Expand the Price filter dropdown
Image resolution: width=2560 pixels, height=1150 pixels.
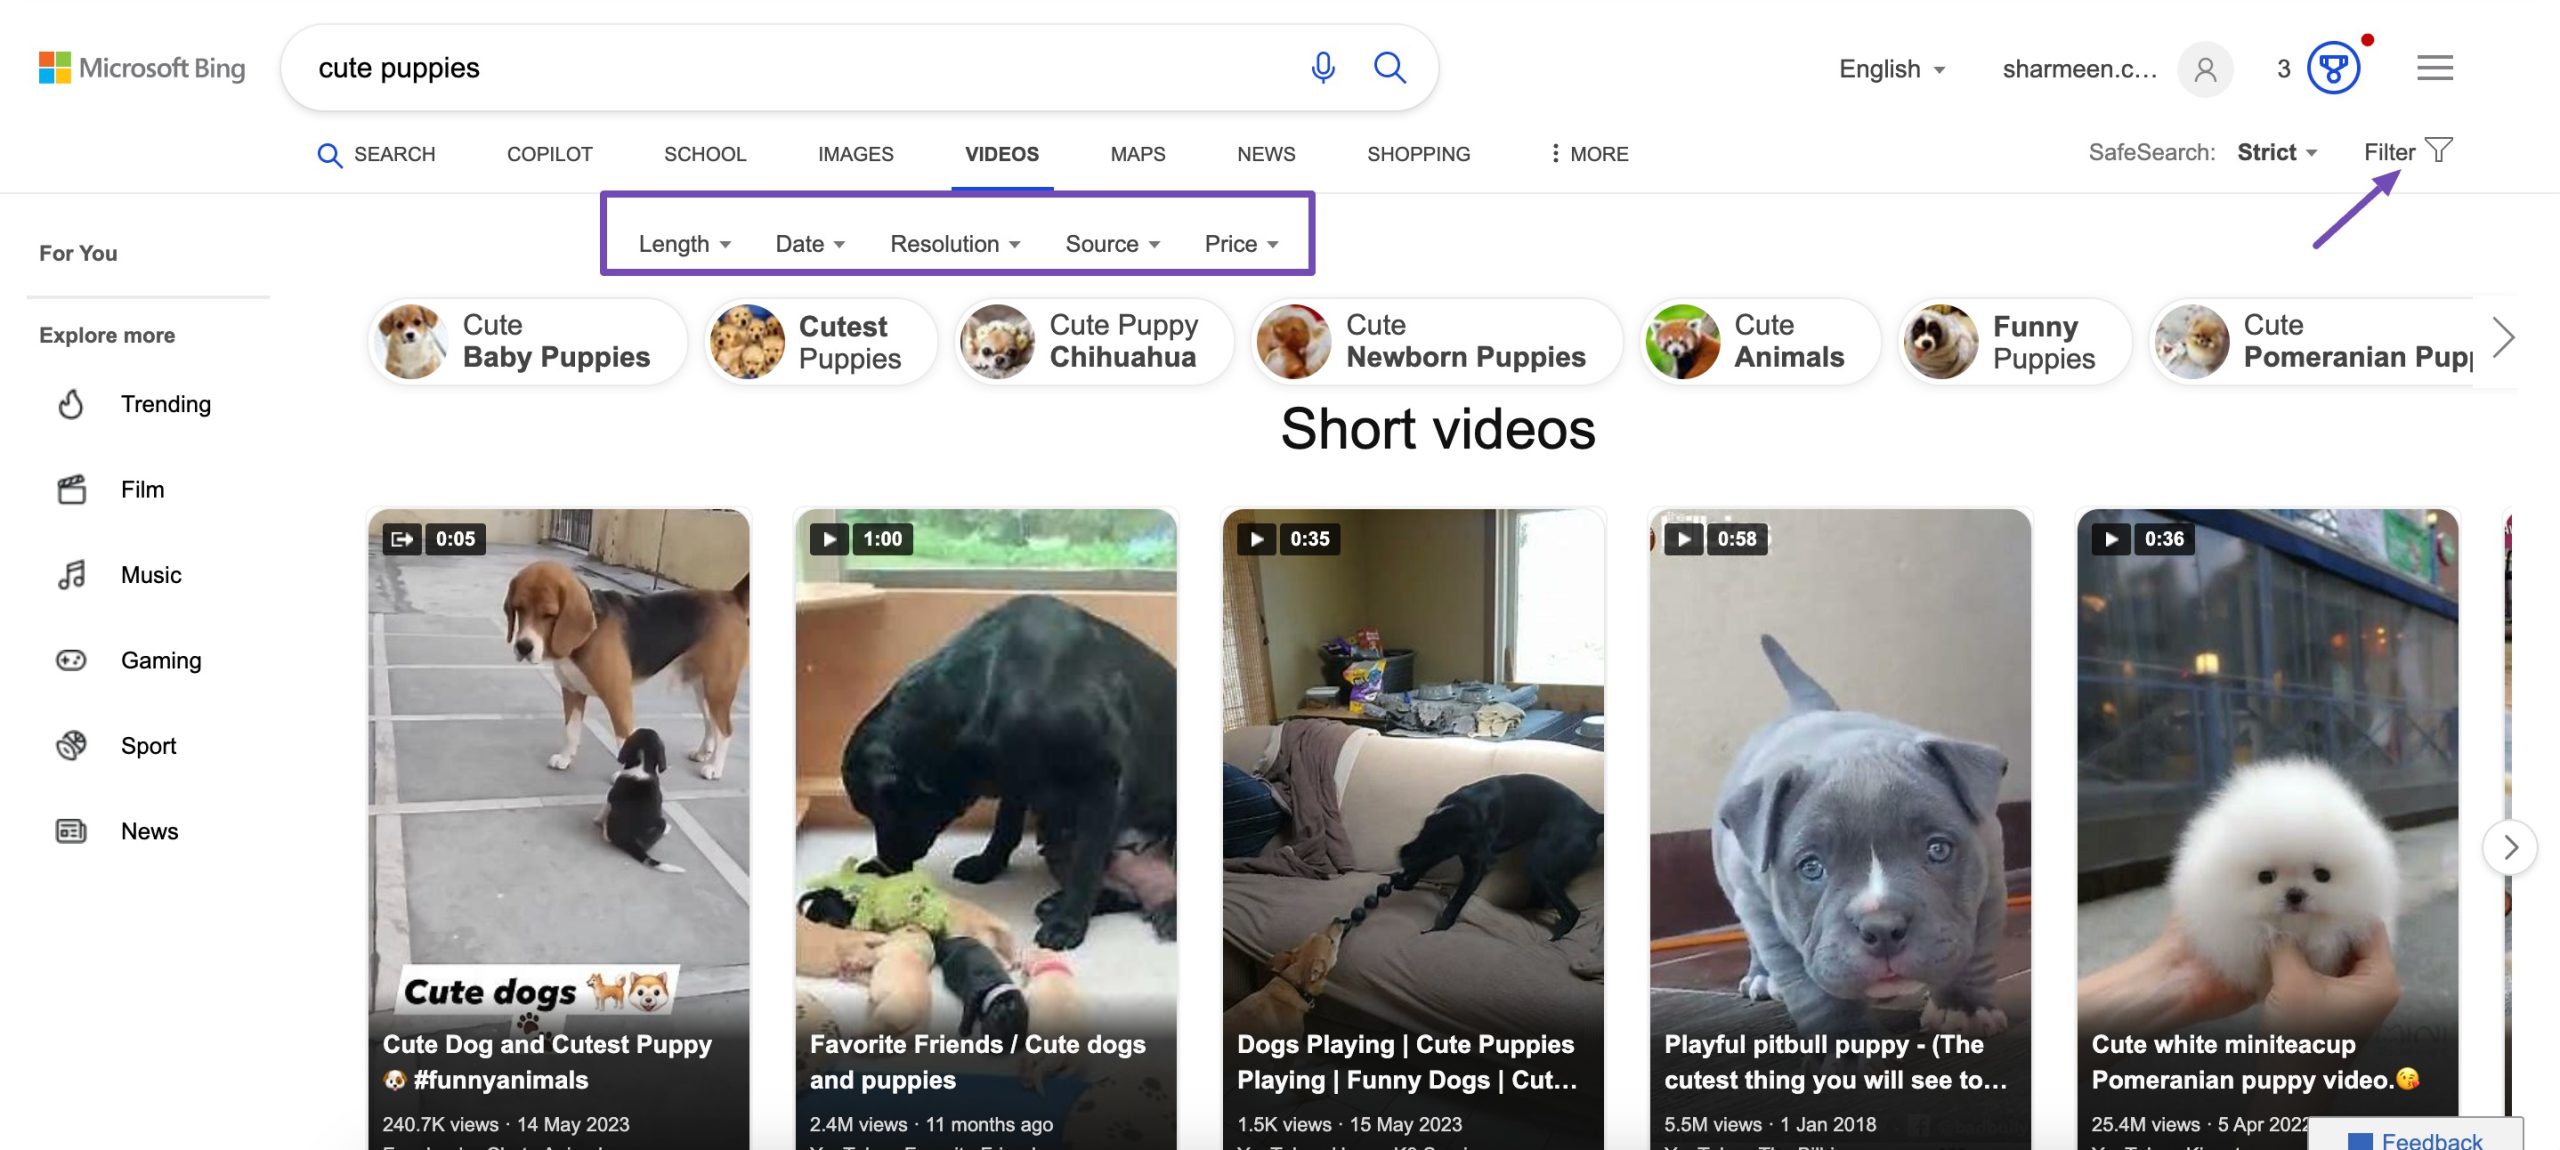tap(1241, 244)
